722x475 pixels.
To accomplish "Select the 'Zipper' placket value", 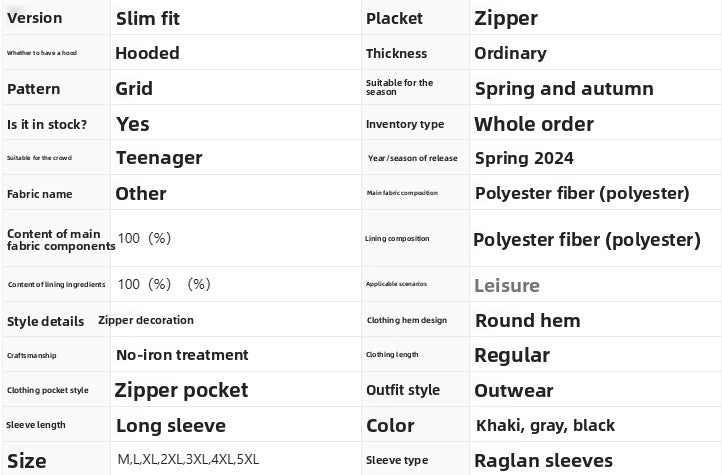I will (506, 18).
